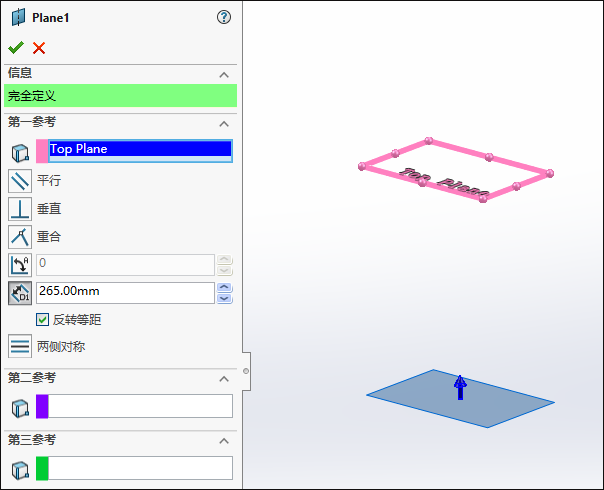Click the purple second reference color swatch
604x490 pixels.
tap(42, 406)
